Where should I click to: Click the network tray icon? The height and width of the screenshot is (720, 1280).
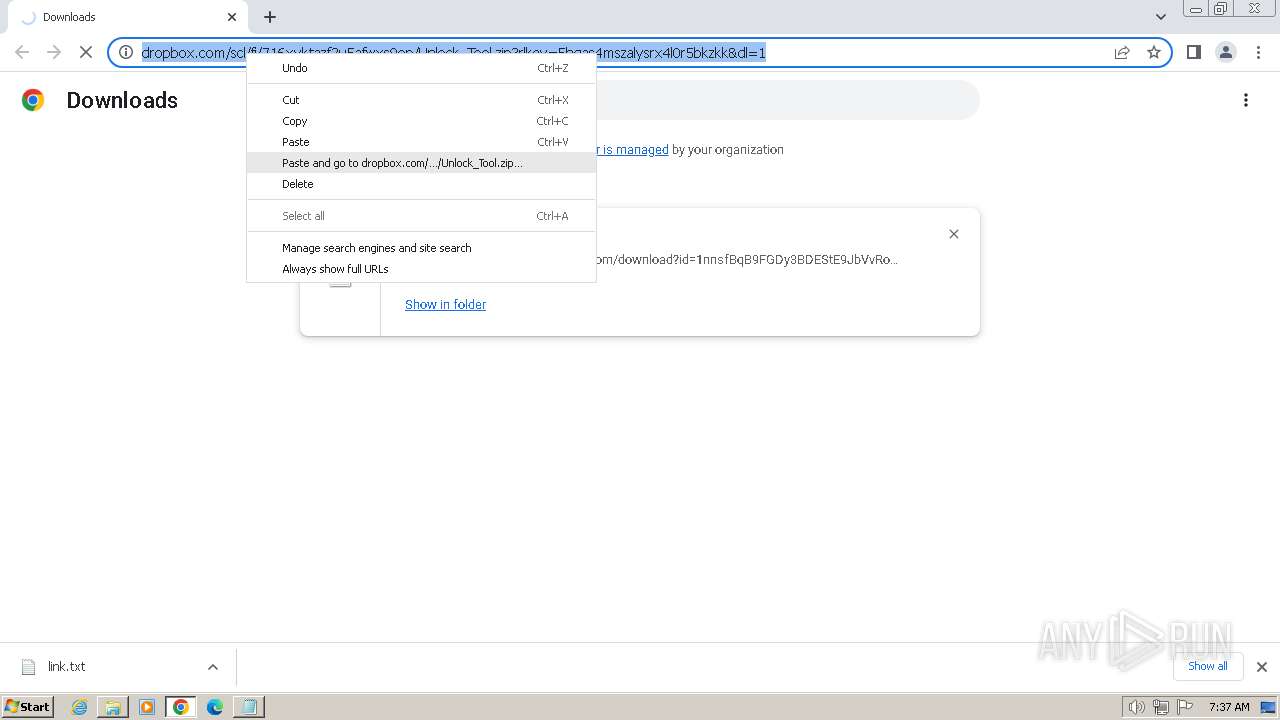(1161, 707)
